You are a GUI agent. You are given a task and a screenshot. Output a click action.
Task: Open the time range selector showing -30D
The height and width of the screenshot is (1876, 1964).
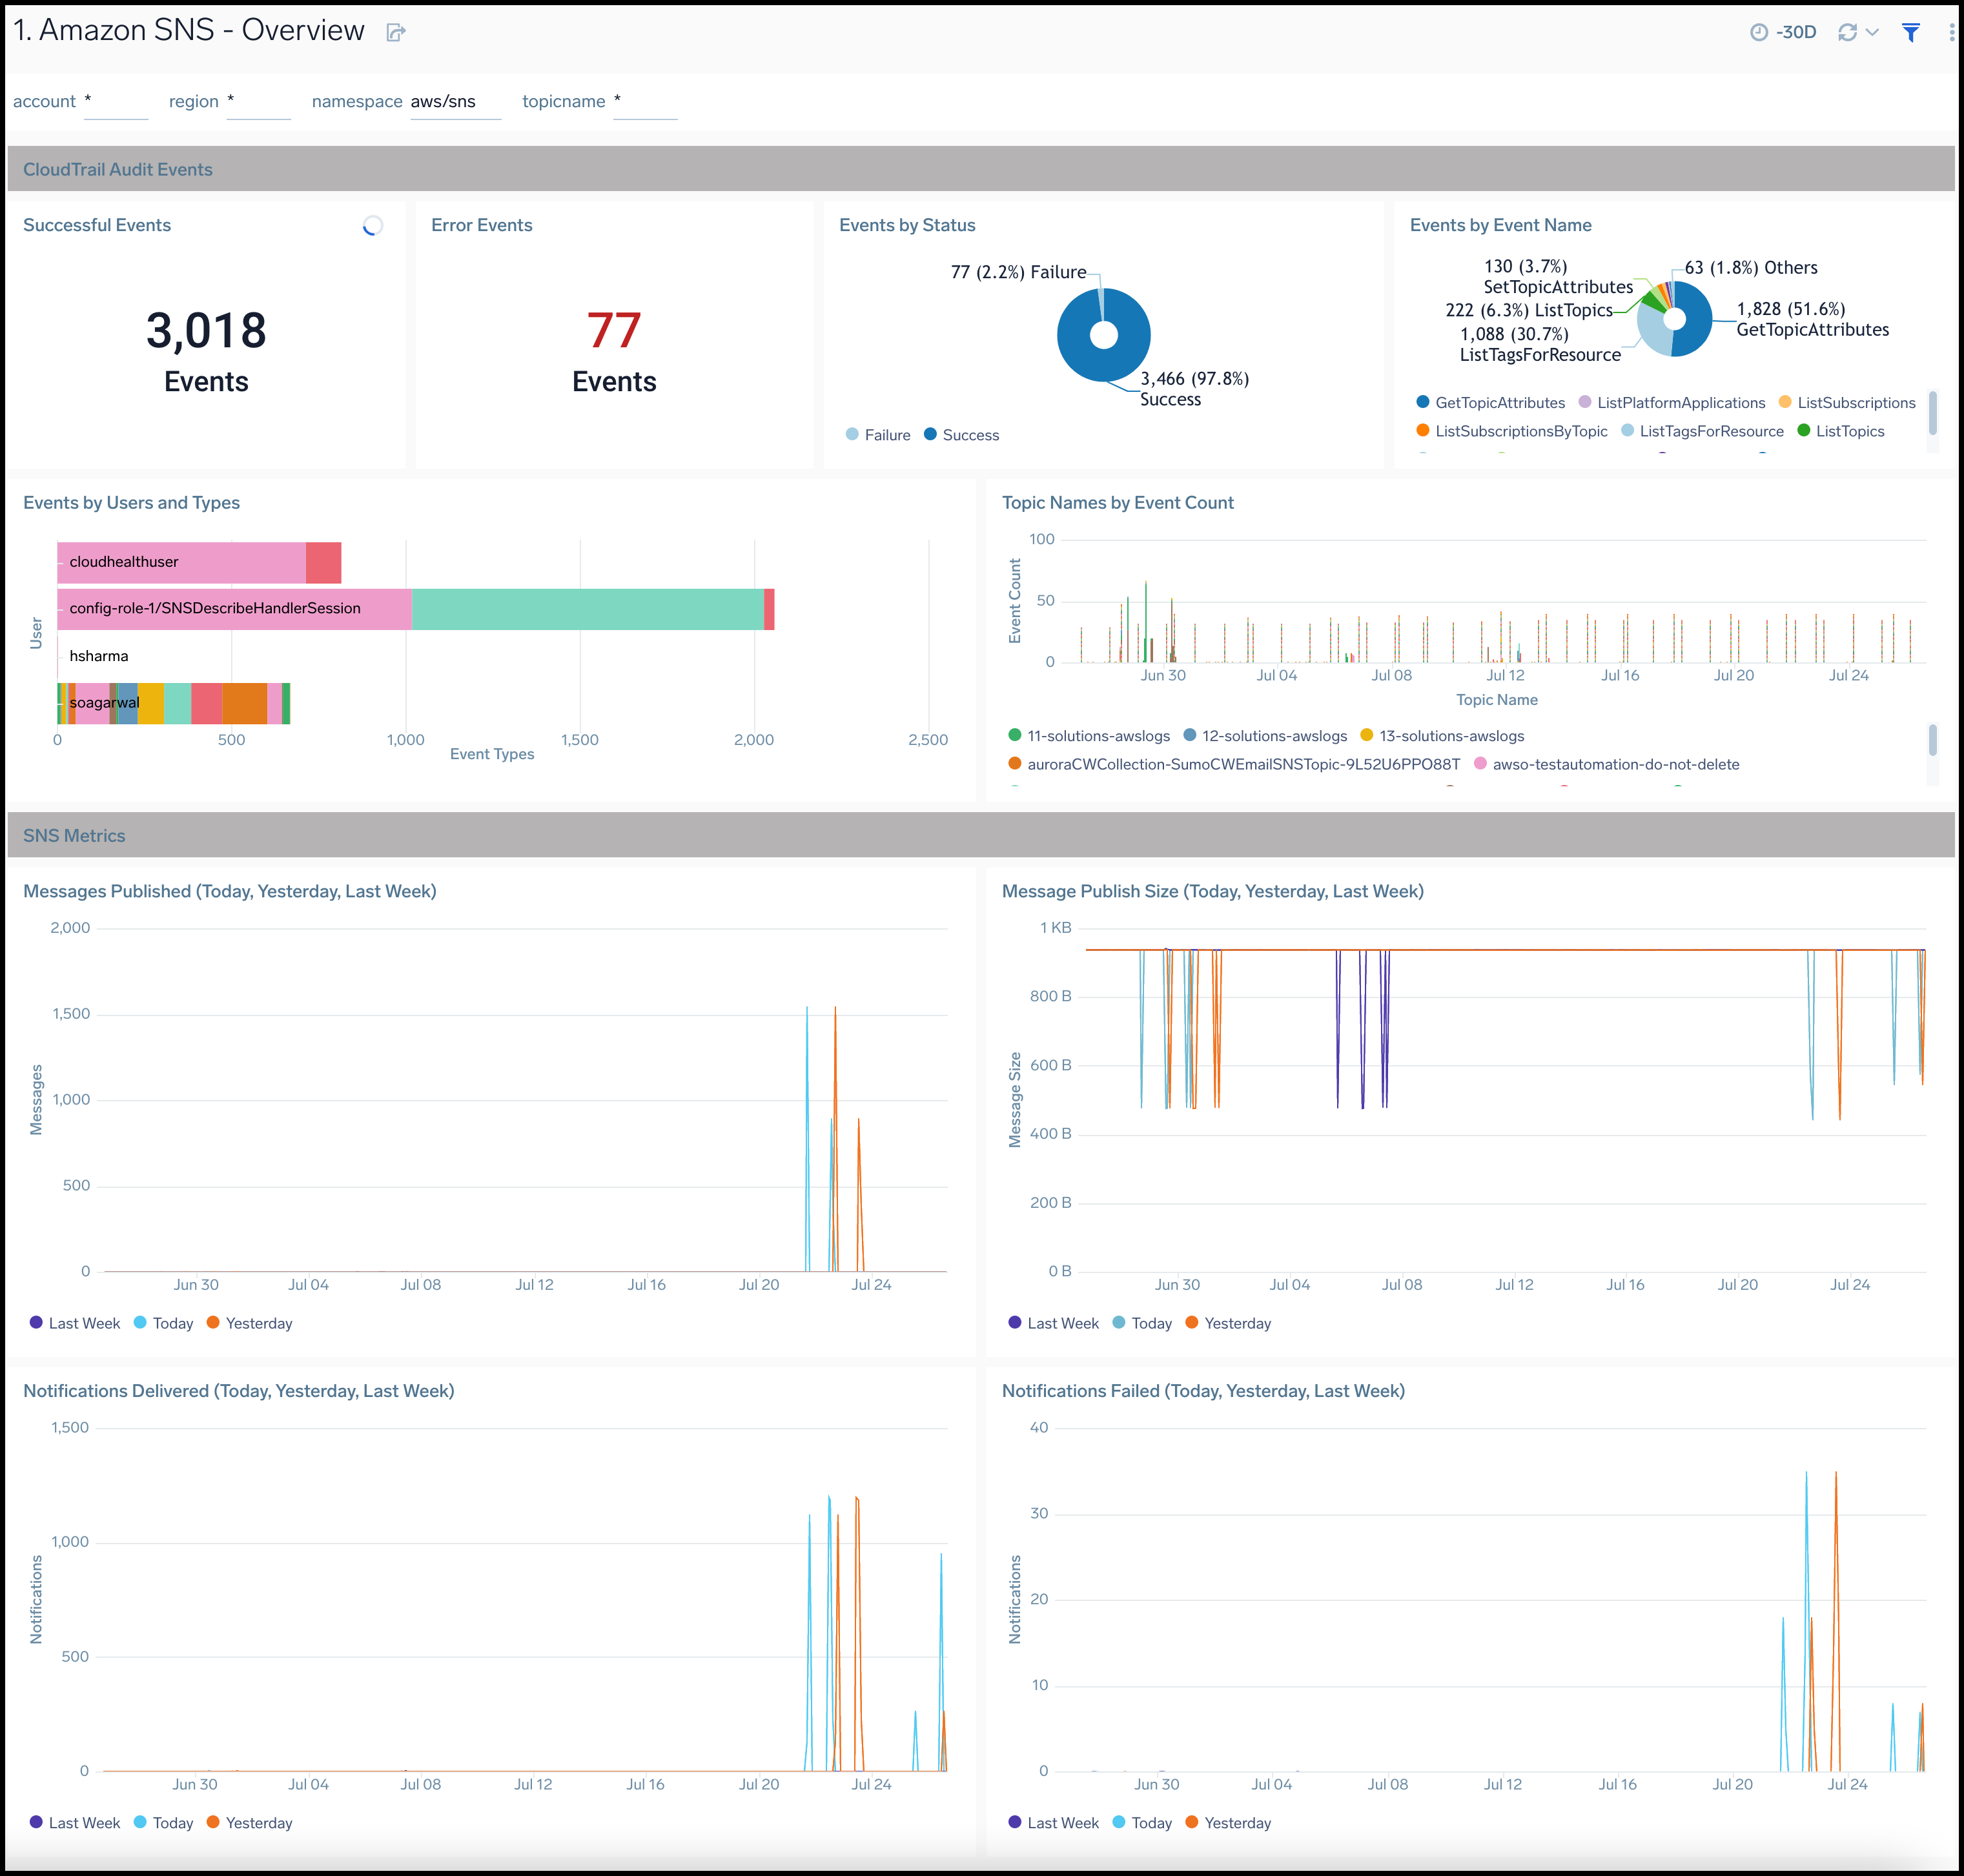(1795, 31)
